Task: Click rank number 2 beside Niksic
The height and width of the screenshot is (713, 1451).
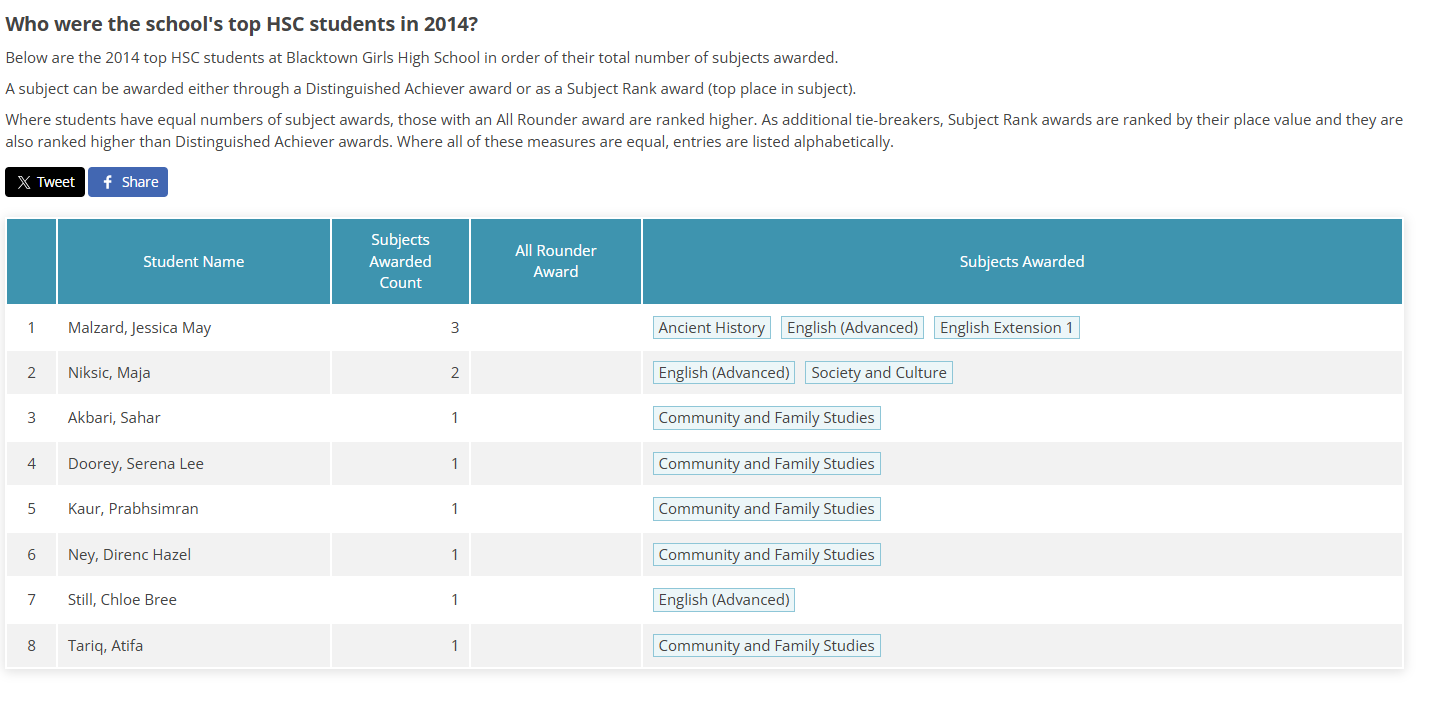Action: coord(31,373)
